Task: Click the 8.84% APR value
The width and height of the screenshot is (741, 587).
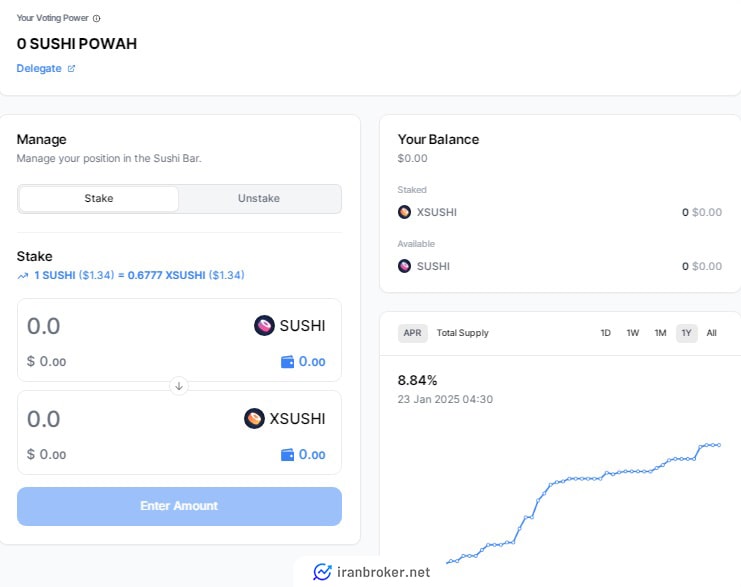Action: [x=417, y=380]
